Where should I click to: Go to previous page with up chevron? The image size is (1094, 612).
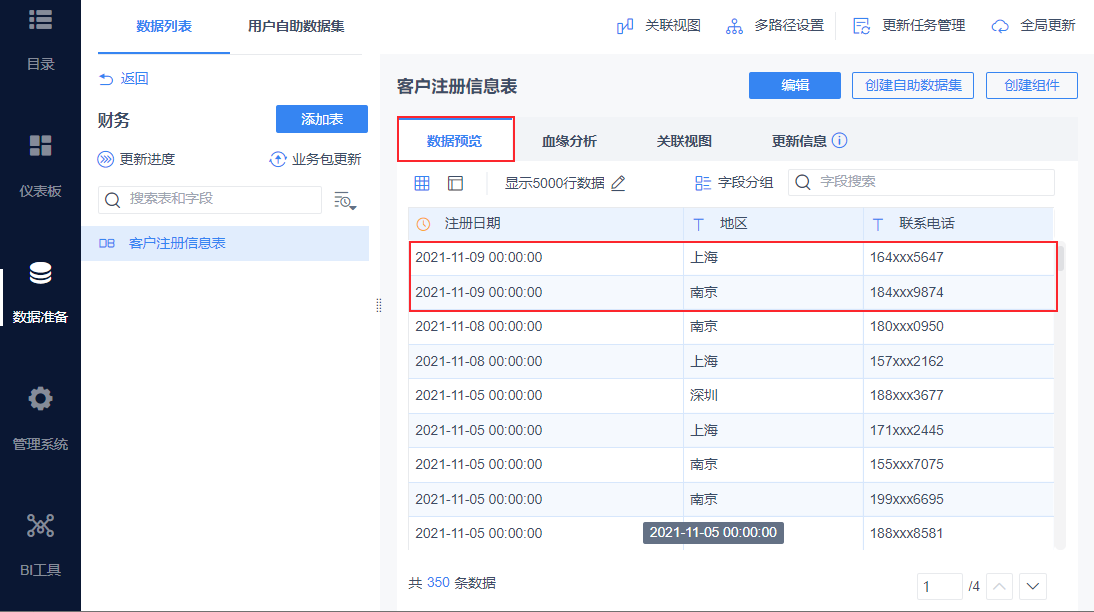point(999,586)
